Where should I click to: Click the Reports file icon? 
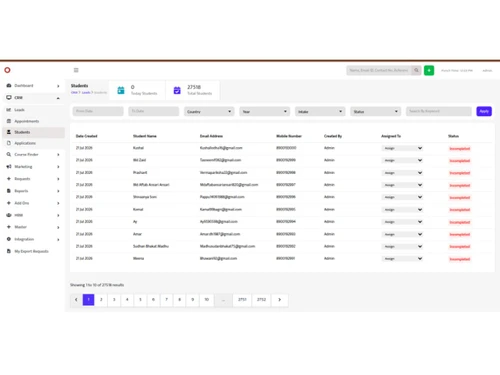click(x=9, y=191)
